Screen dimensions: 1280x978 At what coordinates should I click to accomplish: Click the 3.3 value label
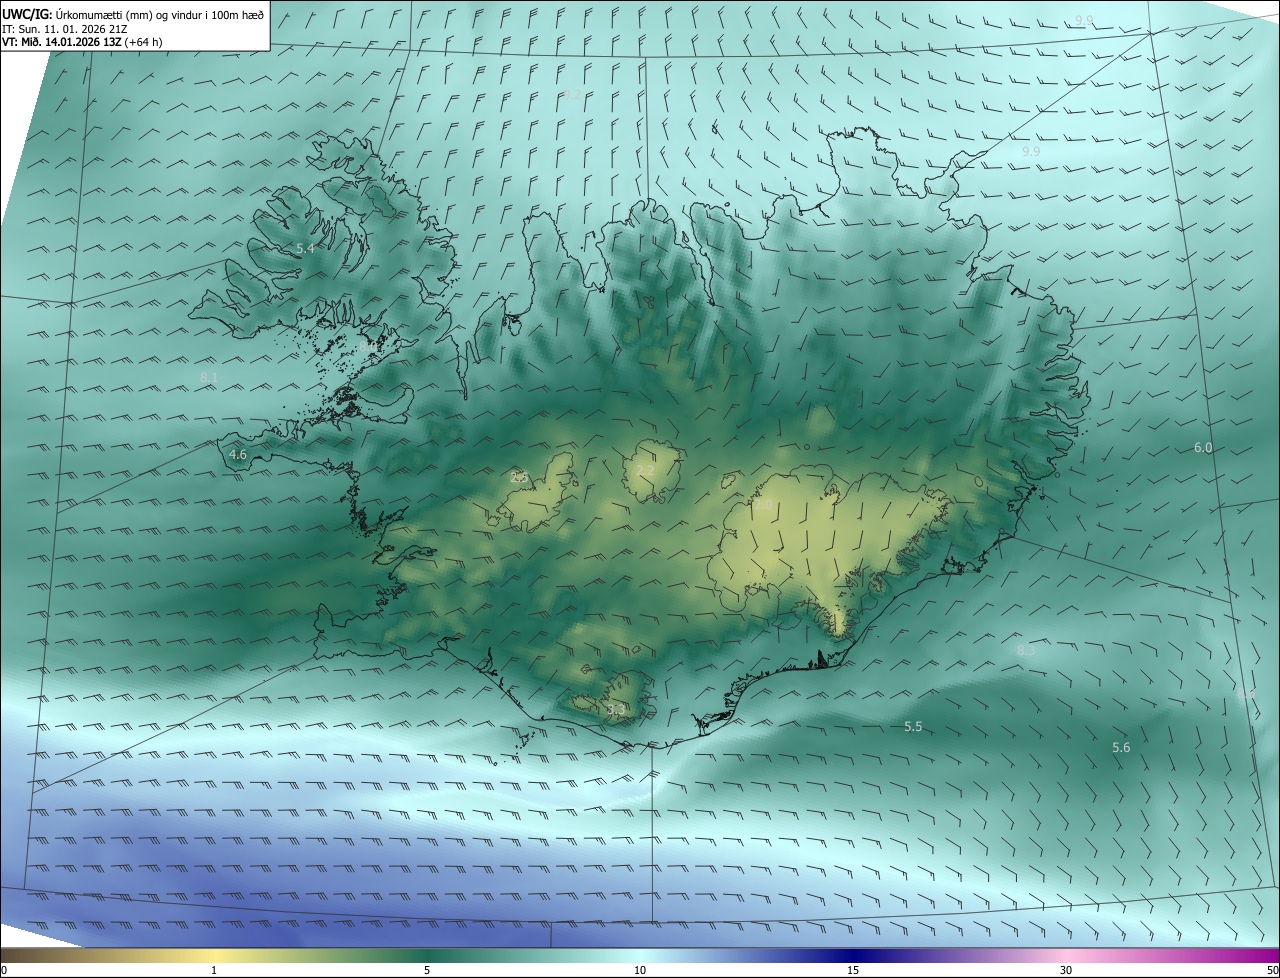click(x=616, y=710)
